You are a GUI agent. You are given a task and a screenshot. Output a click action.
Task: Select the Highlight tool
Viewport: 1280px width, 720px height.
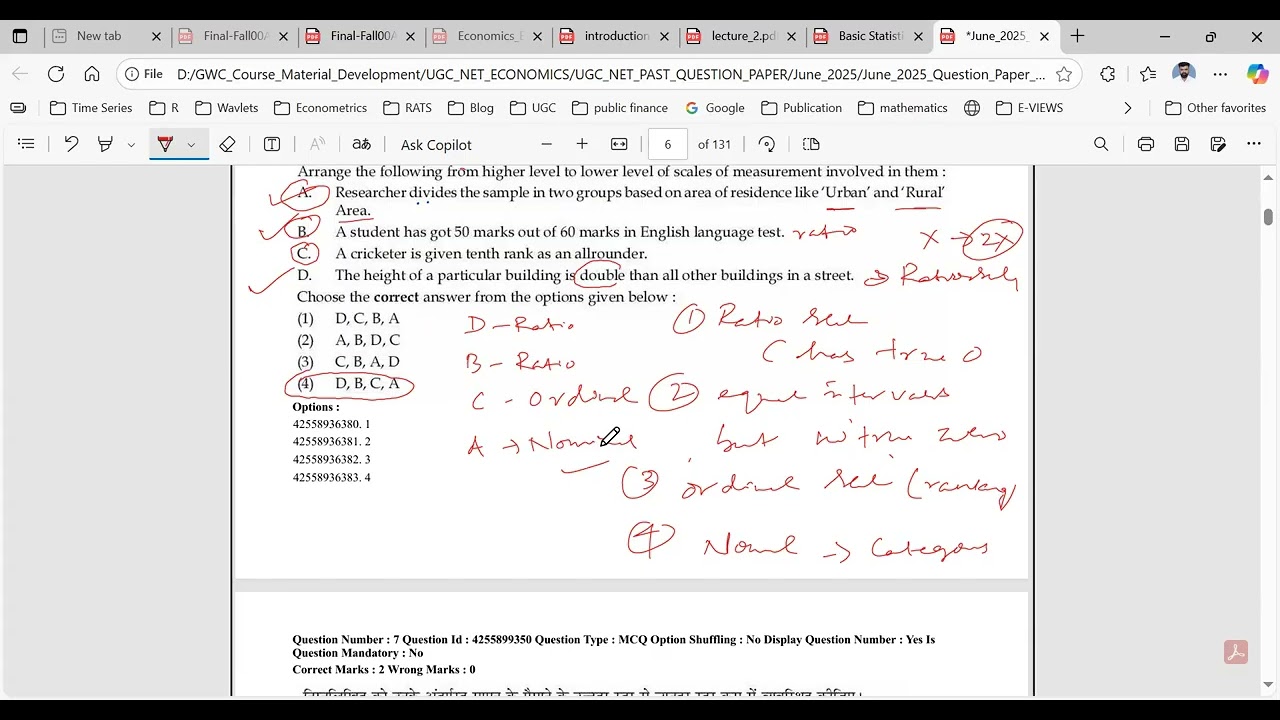(x=105, y=144)
